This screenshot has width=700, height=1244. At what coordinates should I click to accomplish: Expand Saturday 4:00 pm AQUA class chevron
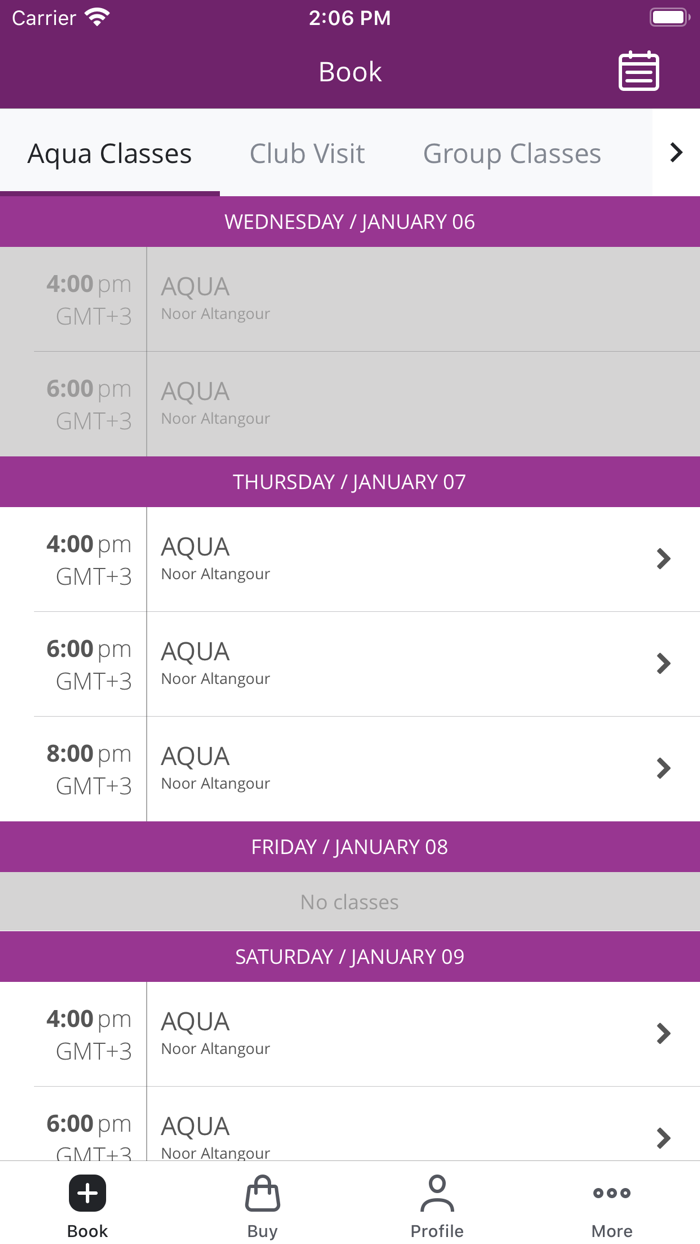tap(663, 1034)
